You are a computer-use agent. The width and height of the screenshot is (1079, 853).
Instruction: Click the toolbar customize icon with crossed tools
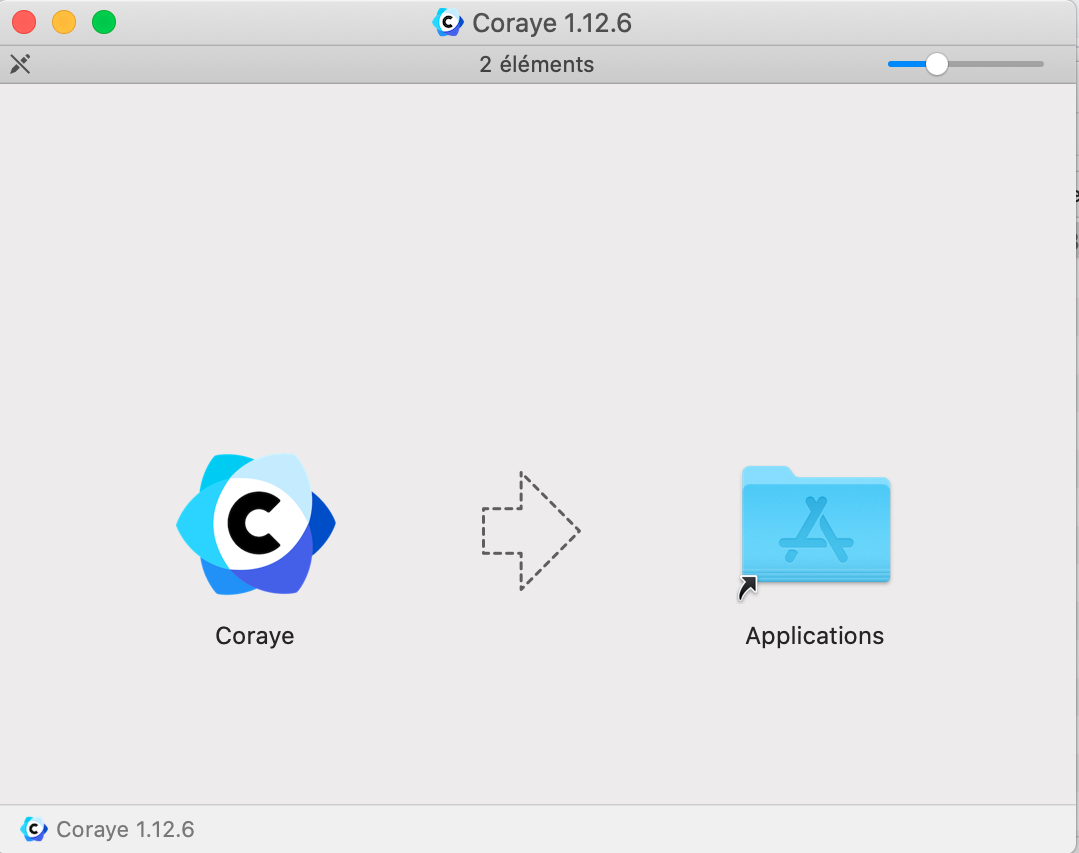click(x=20, y=64)
